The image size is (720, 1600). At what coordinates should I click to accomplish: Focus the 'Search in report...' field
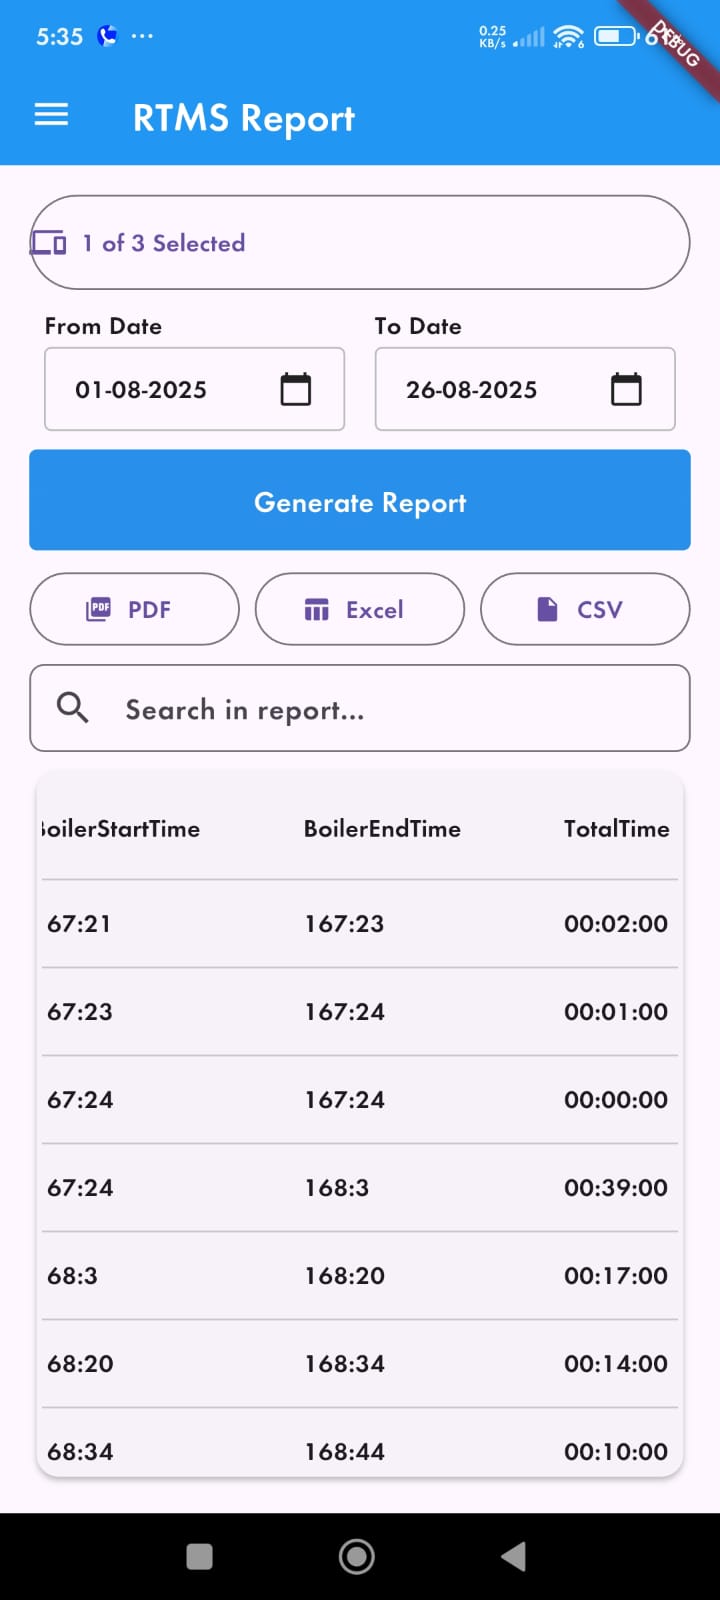380,709
